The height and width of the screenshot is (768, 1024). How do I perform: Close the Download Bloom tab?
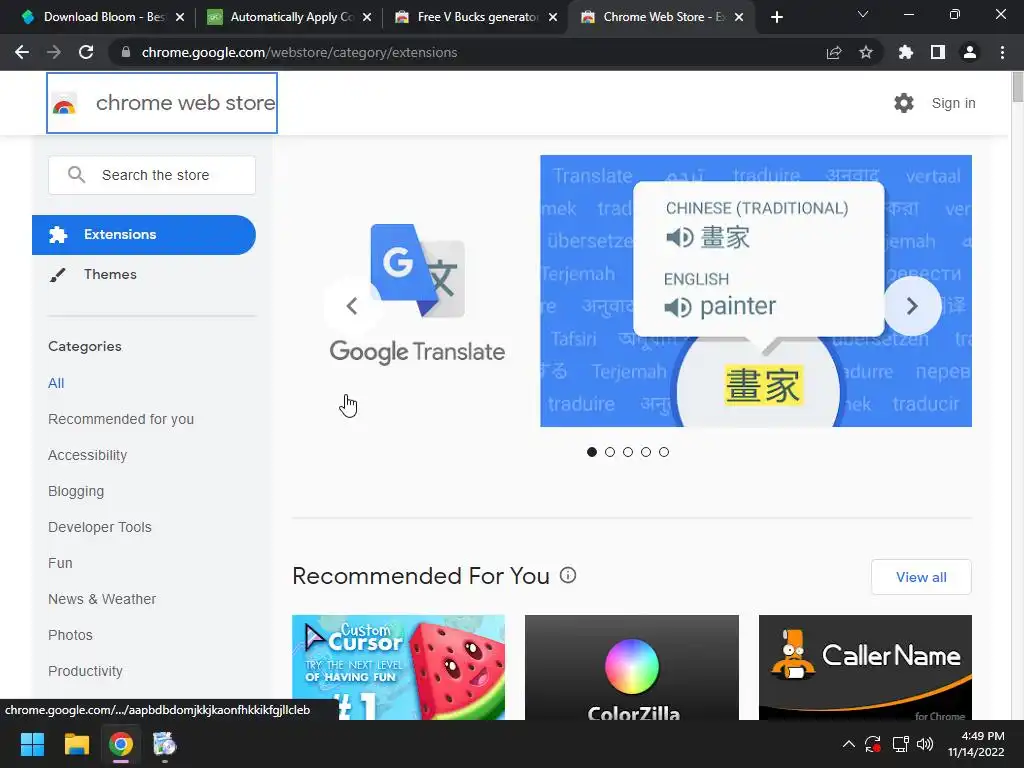click(180, 17)
